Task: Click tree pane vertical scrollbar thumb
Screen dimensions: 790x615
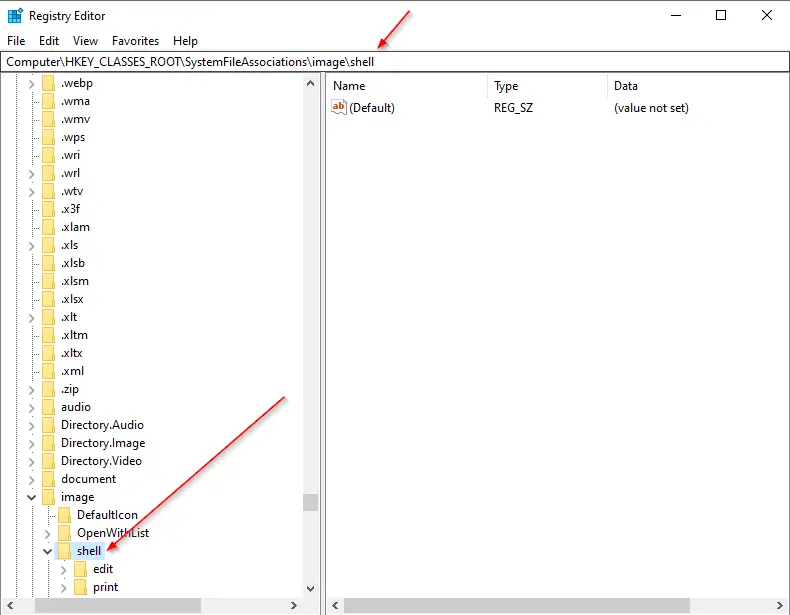Action: point(310,502)
